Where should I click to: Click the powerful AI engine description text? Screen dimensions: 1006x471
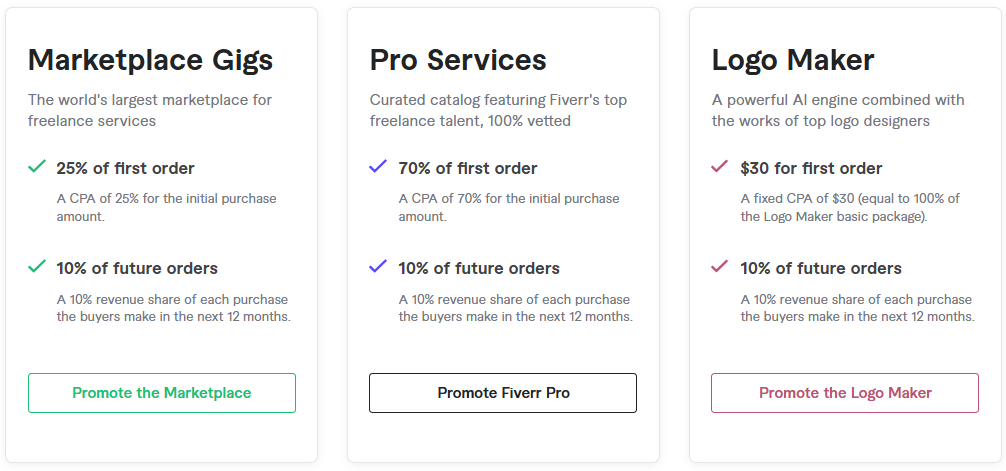[x=838, y=110]
